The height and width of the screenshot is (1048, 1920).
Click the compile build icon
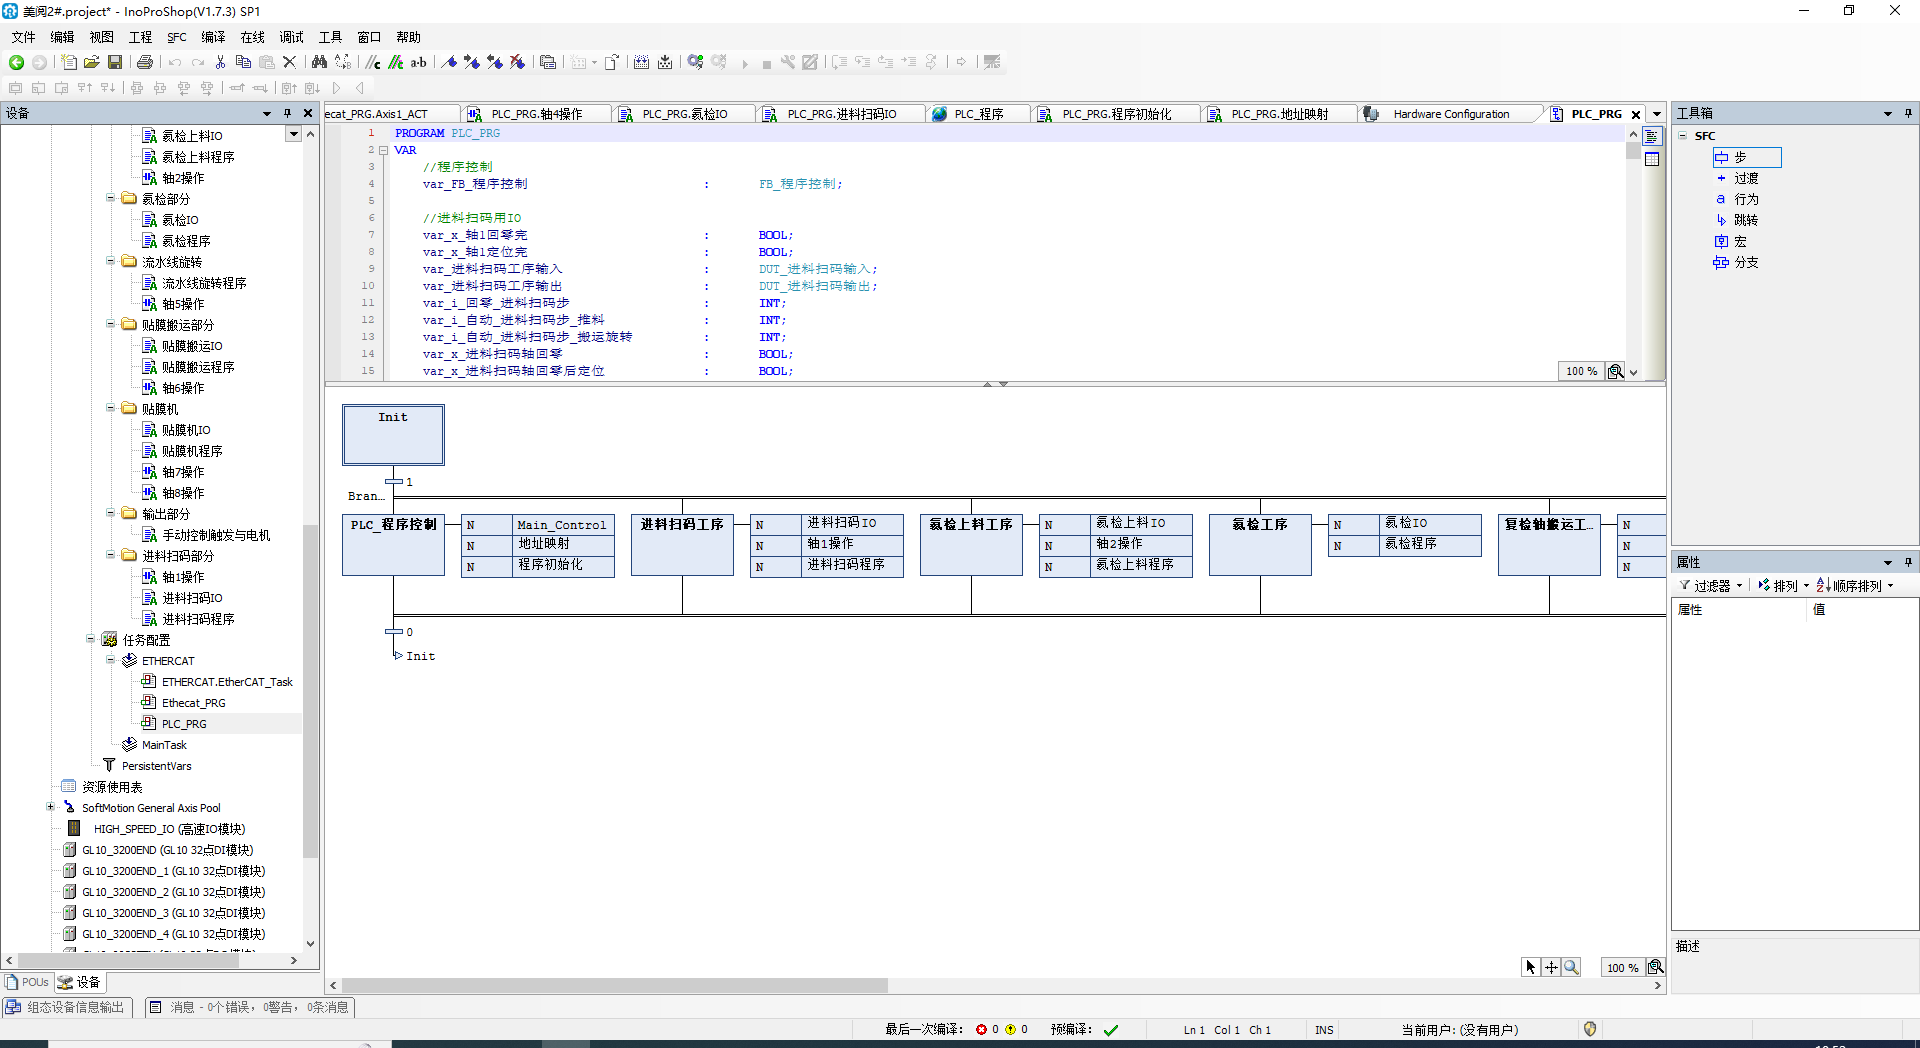tap(642, 62)
